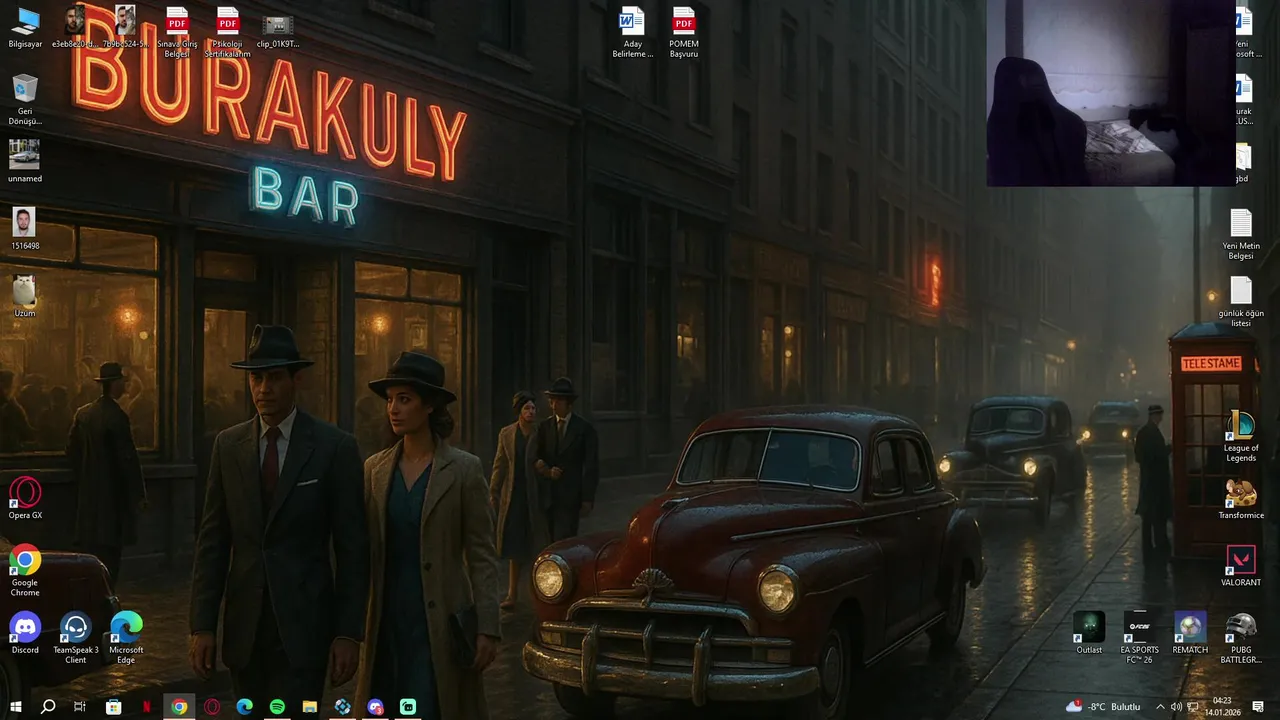
Task: Open File Explorer from taskbar
Action: click(x=310, y=707)
